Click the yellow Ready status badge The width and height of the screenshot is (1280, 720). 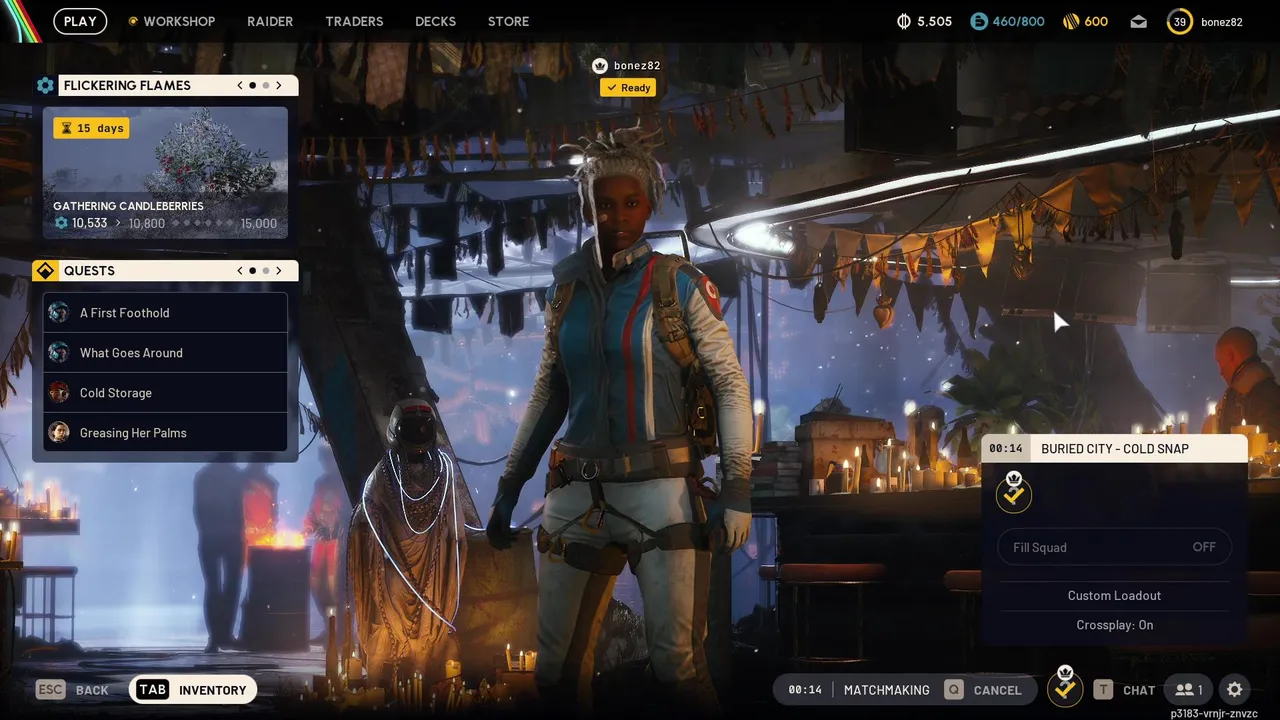tap(628, 88)
